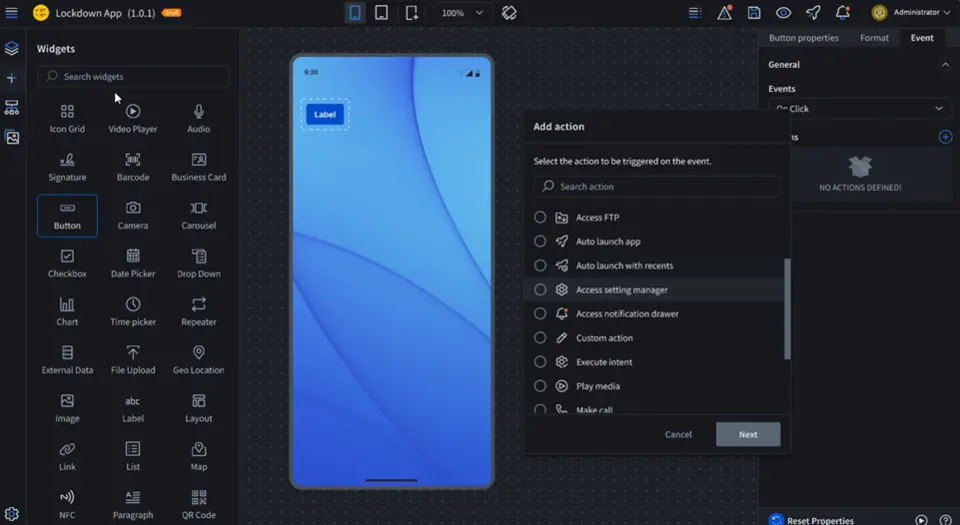
Task: Select the Barcode widget
Action: pos(133,166)
